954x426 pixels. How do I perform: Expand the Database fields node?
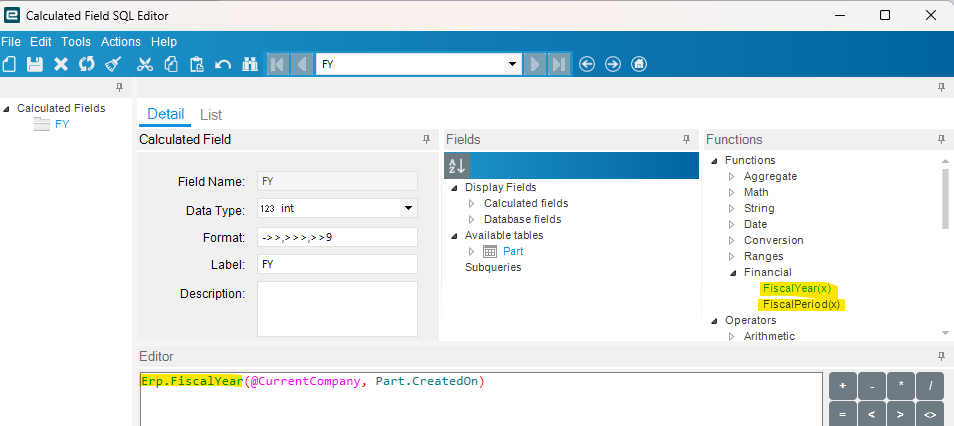(471, 219)
